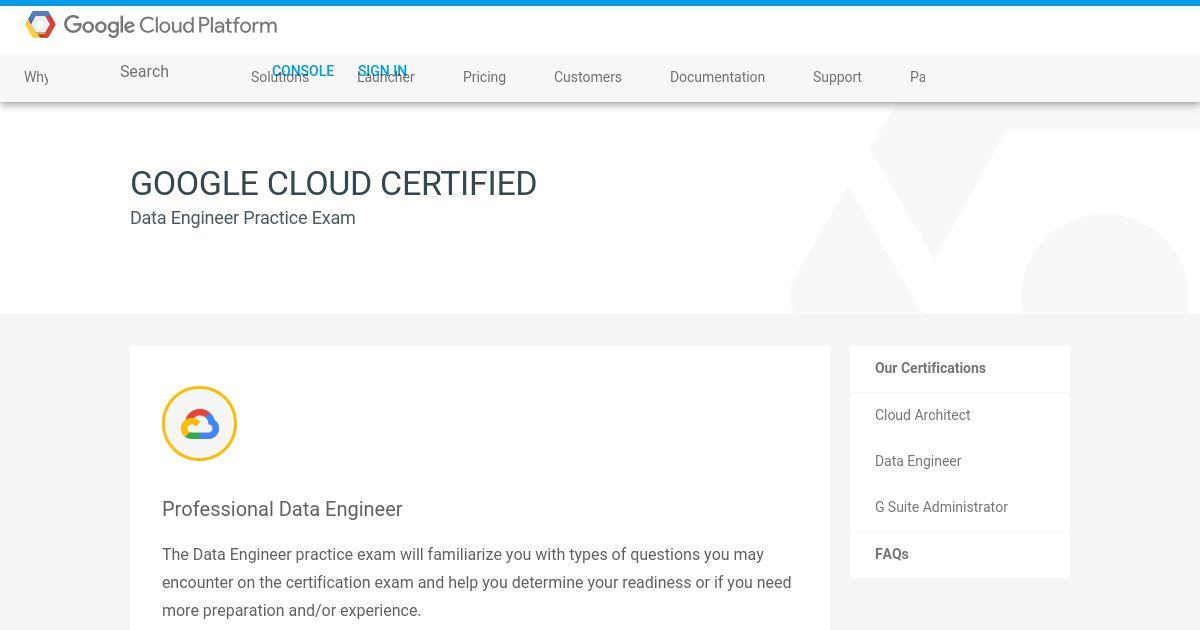This screenshot has height=630, width=1200.
Task: Focus the Search field
Action: coord(144,72)
